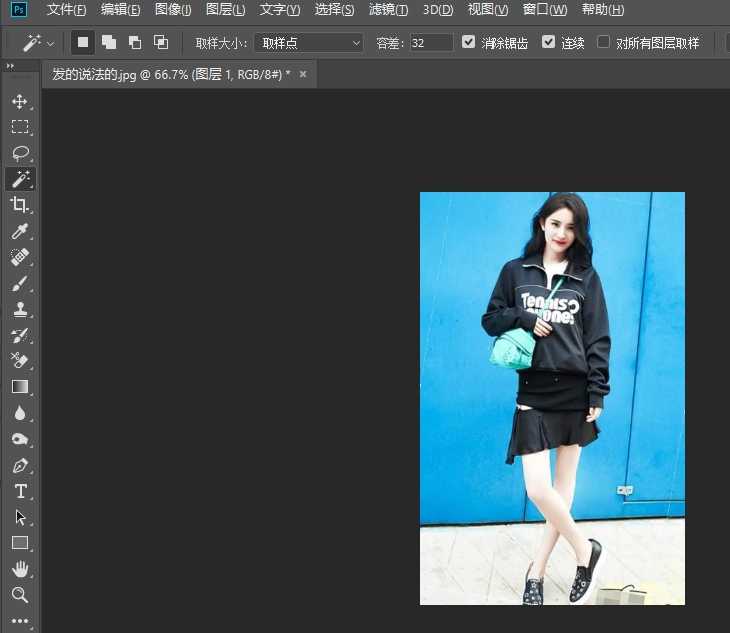Open the 滤镜(T) filter menu
The image size is (730, 633).
(388, 10)
